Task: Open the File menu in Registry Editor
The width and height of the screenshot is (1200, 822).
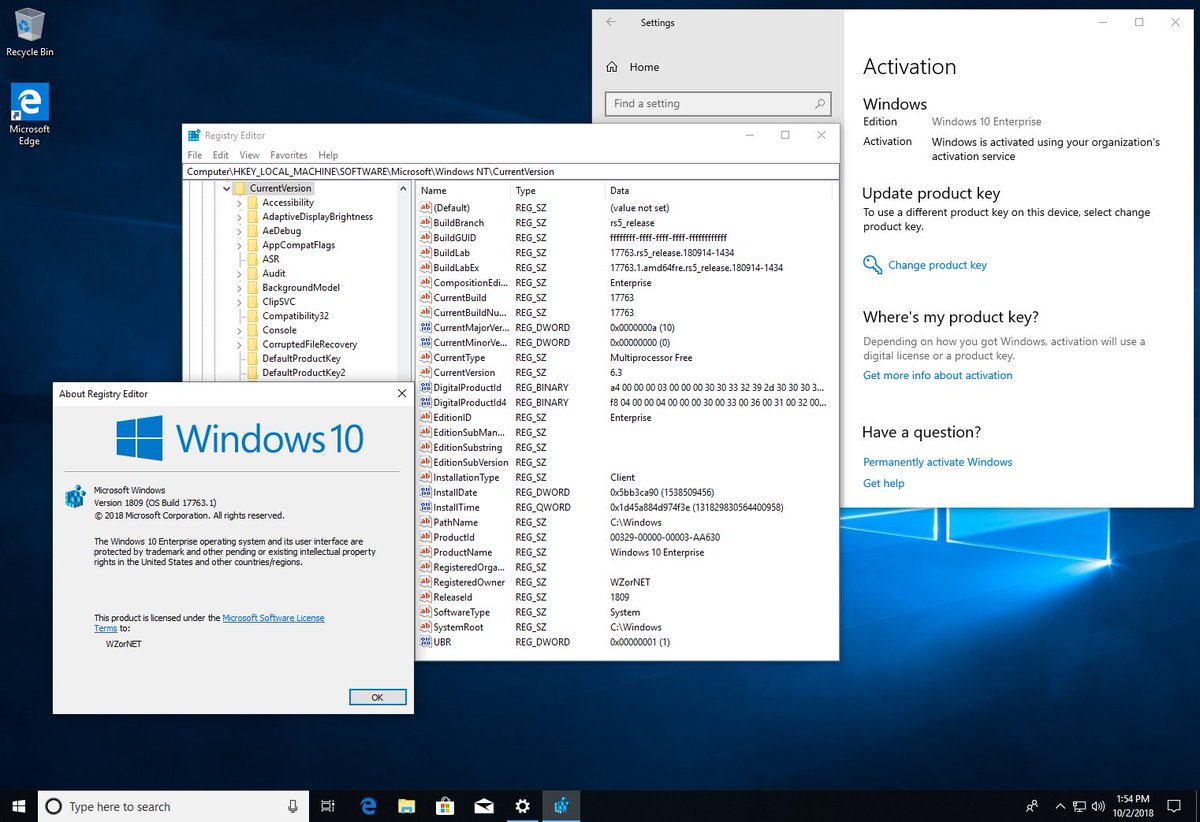Action: coord(194,155)
